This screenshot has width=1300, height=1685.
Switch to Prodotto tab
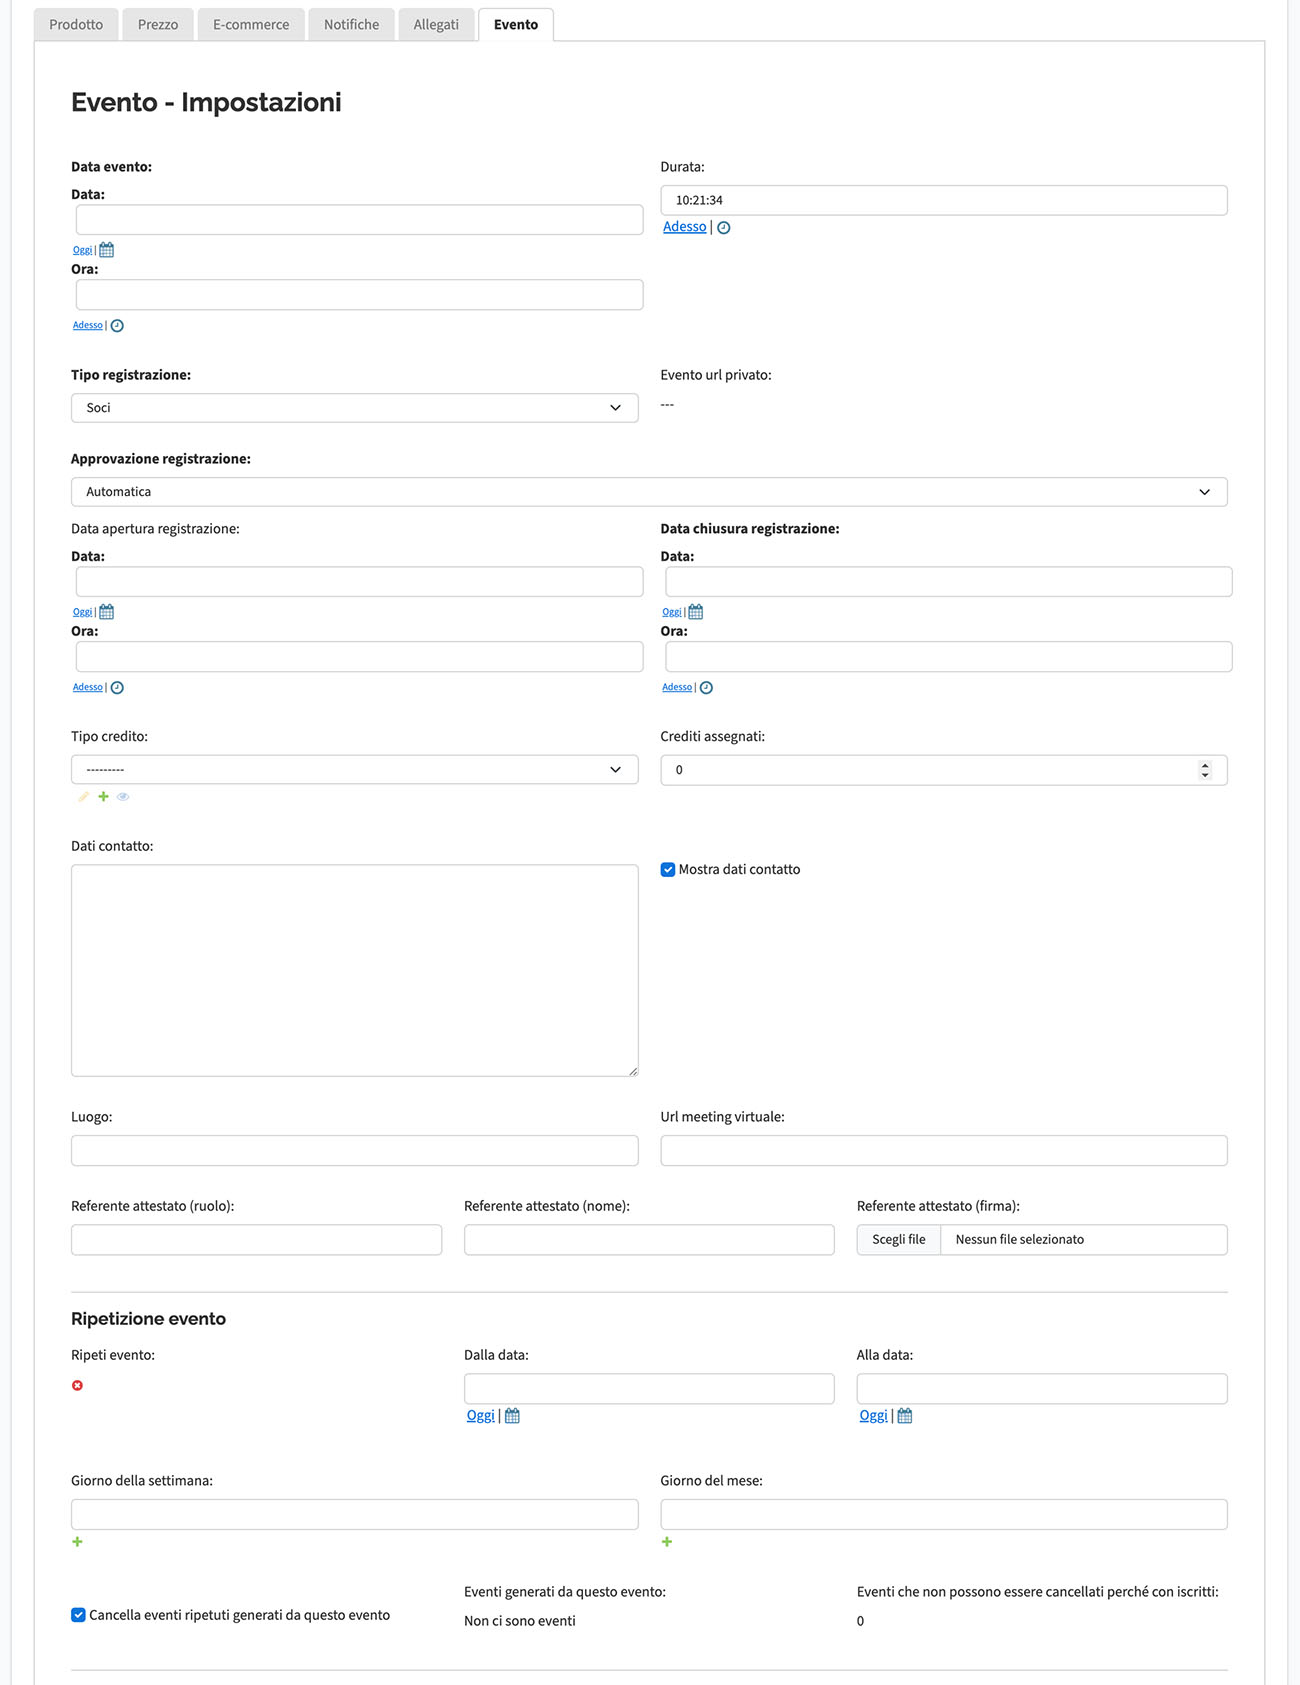pyautogui.click(x=76, y=25)
